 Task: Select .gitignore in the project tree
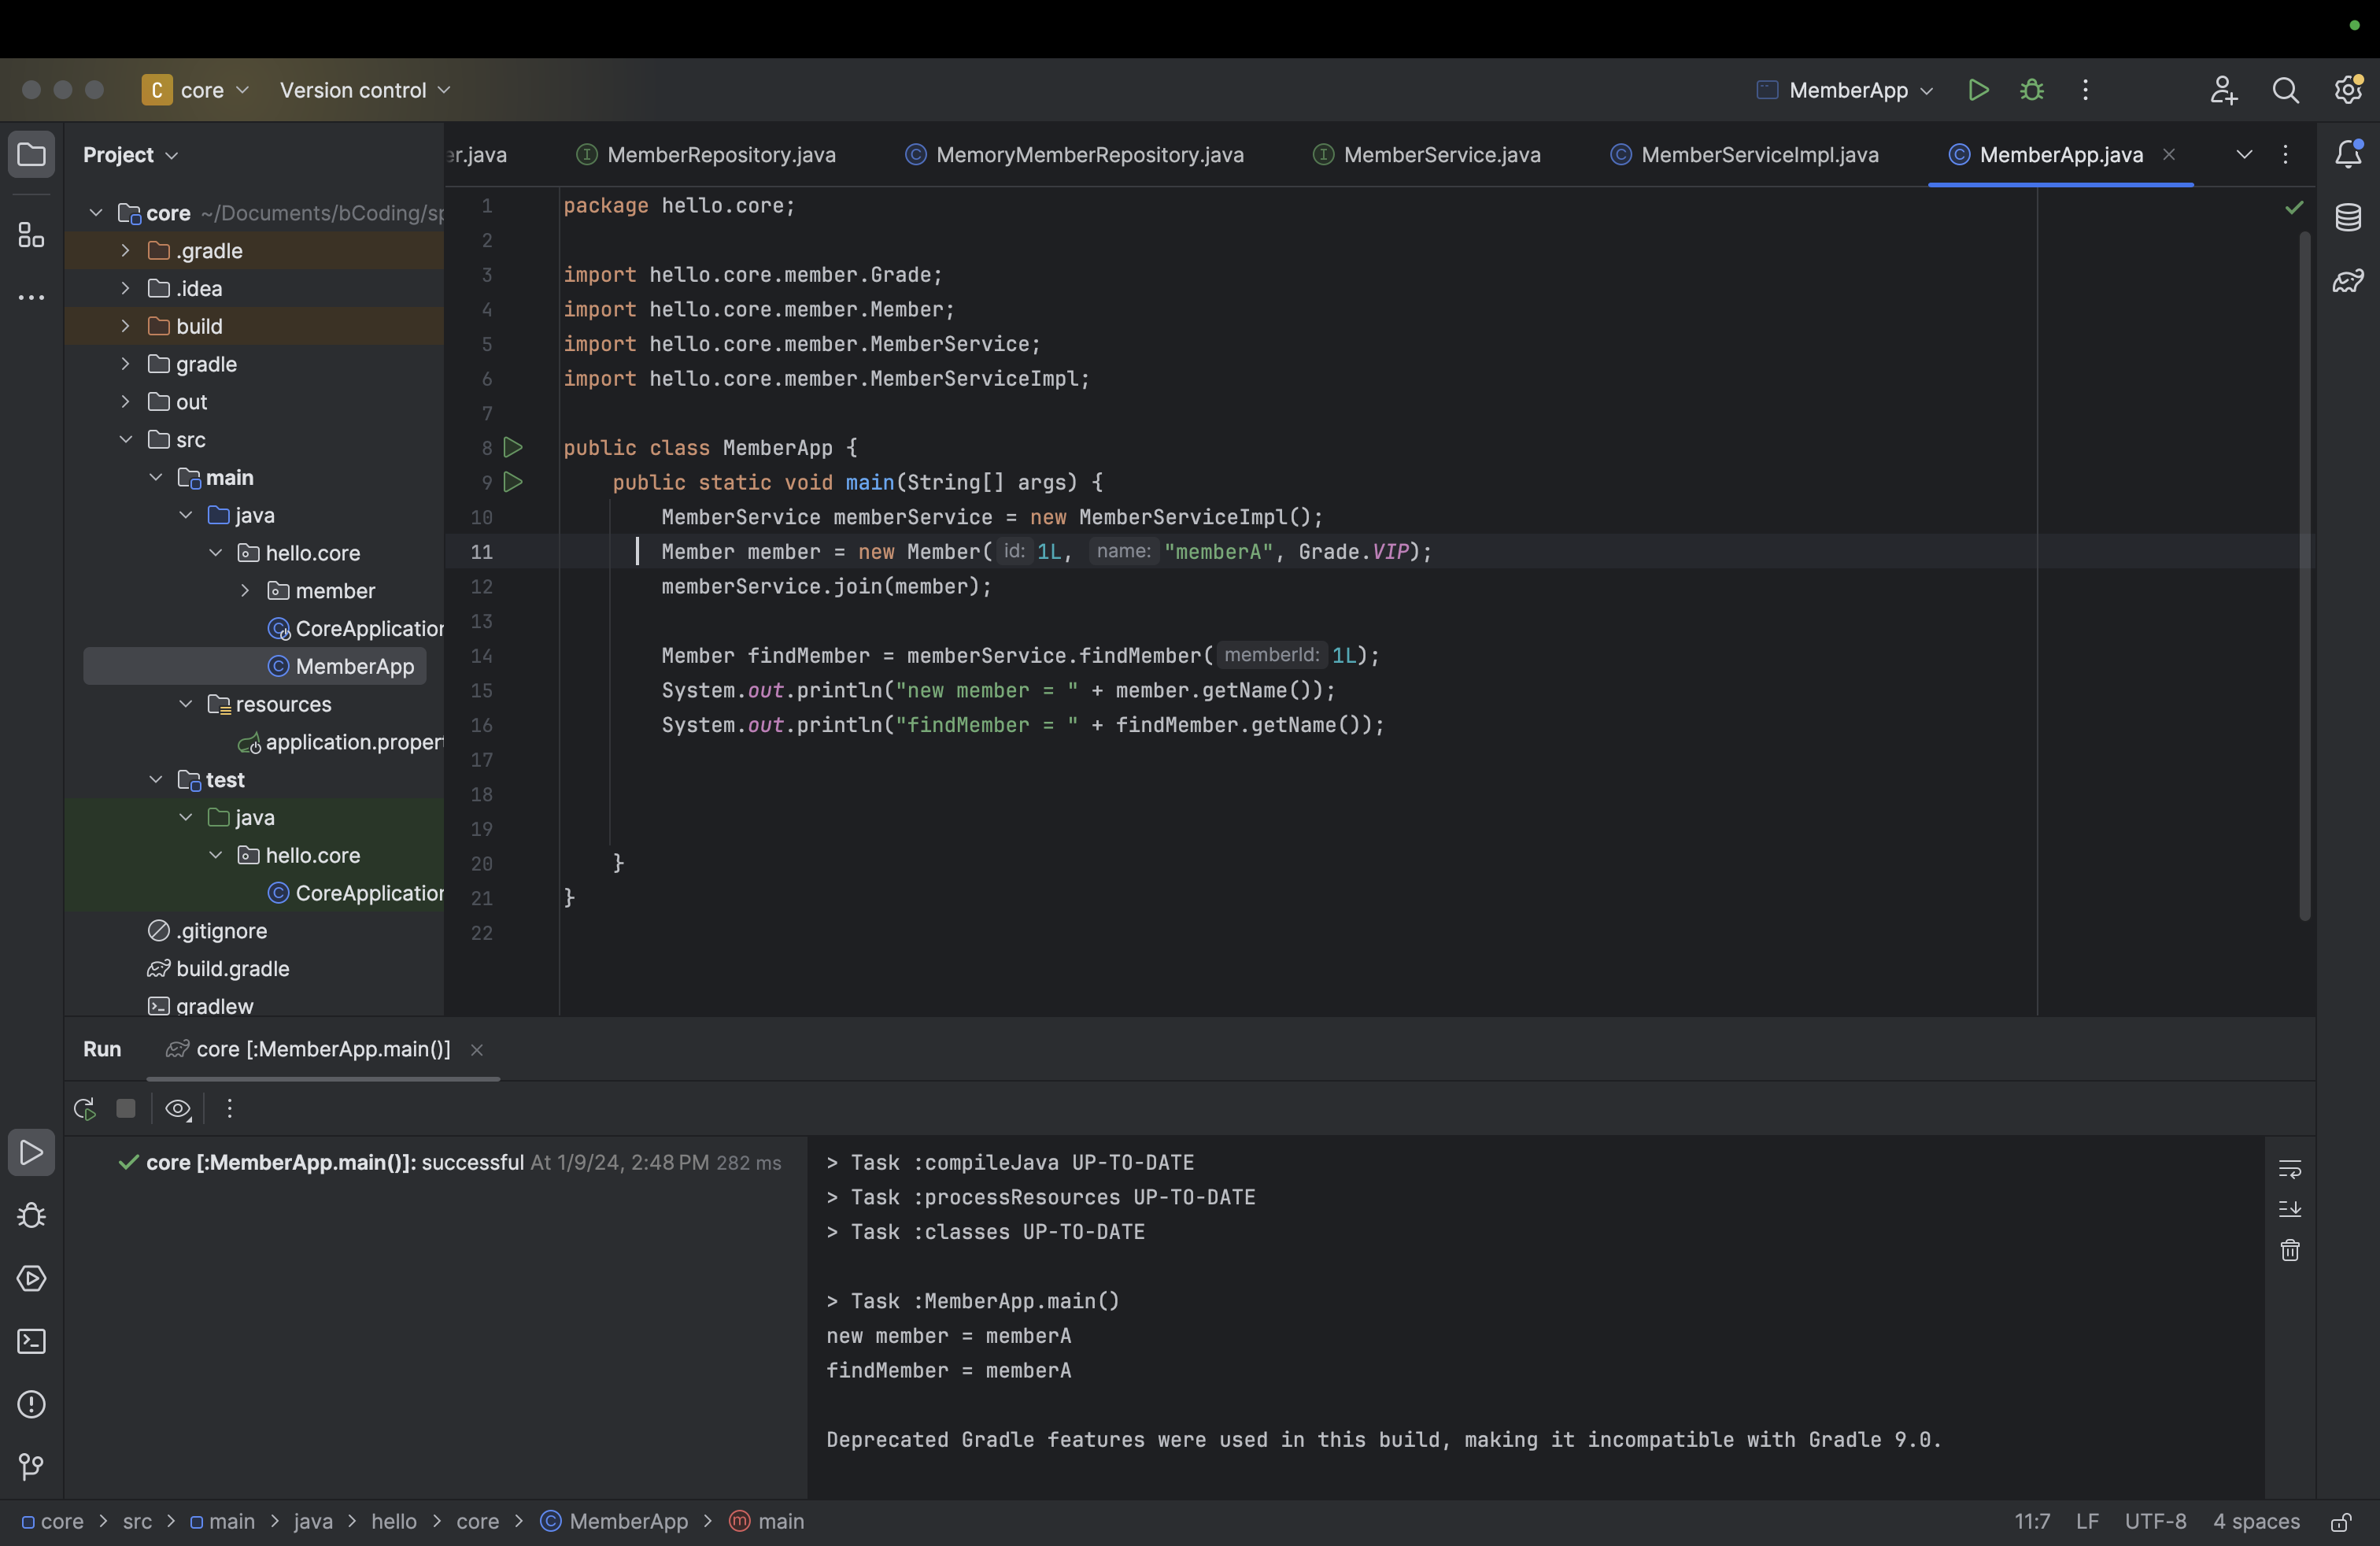click(x=207, y=930)
